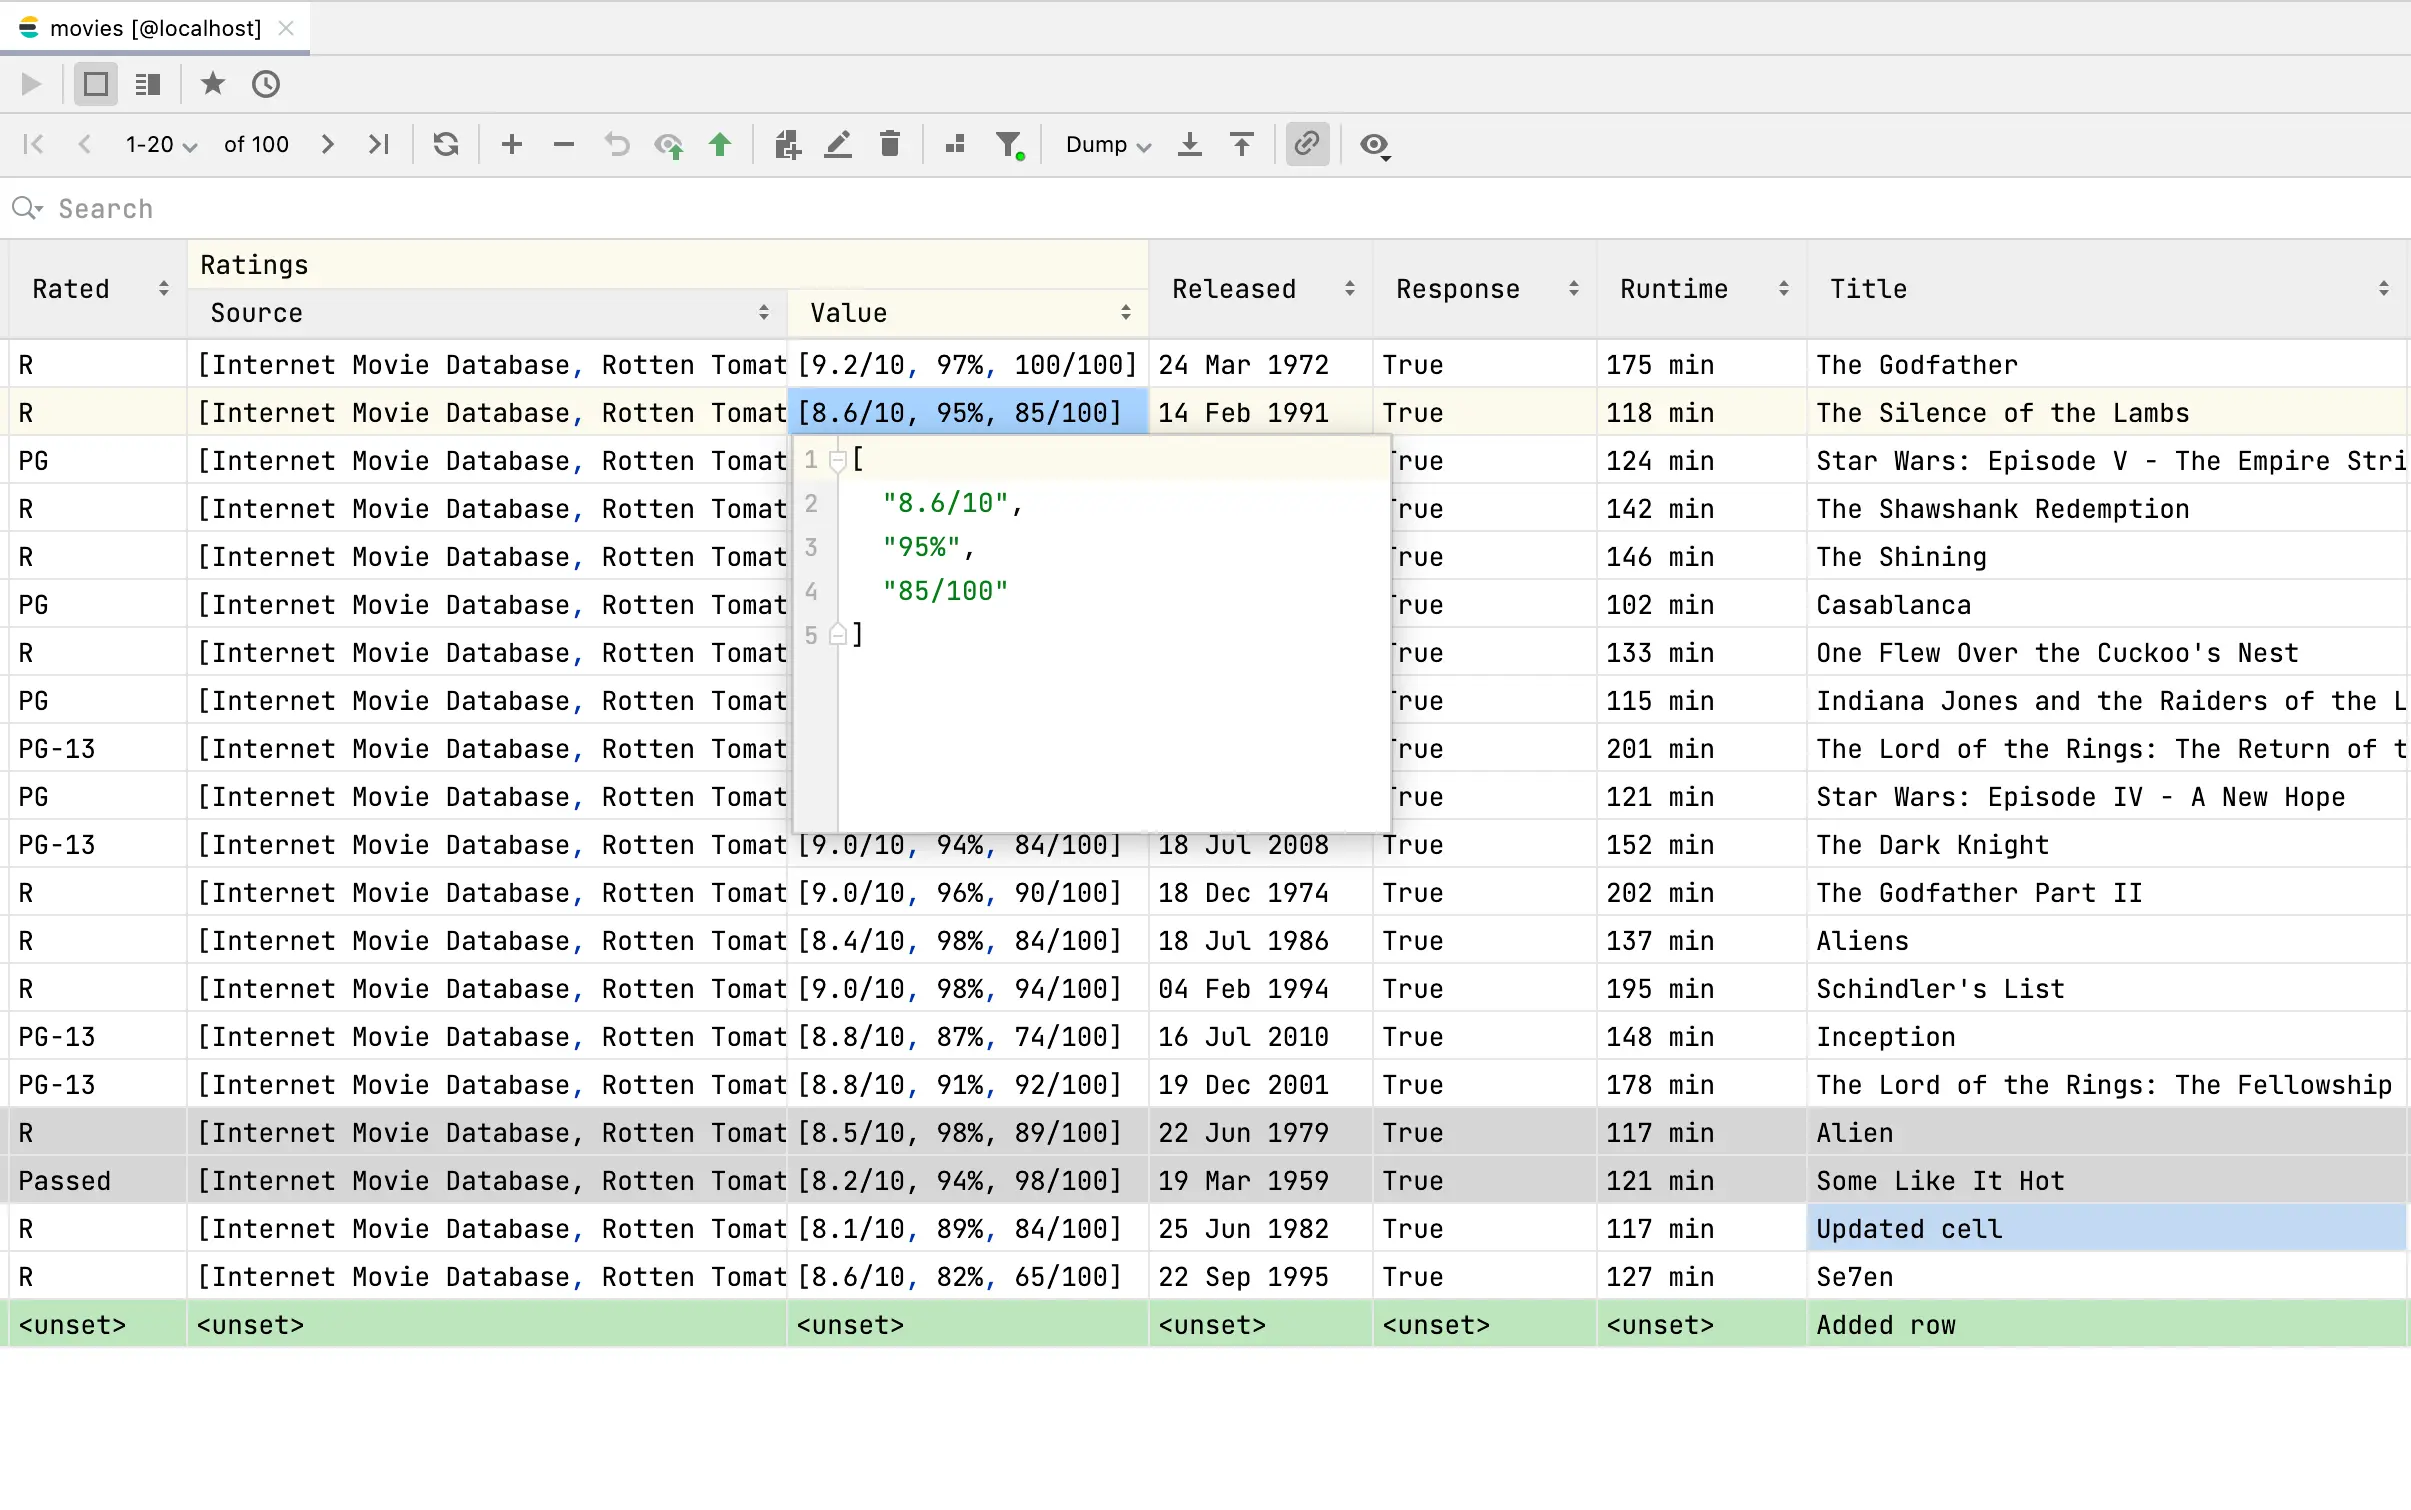Open the 1-20 page size dropdown

[x=160, y=145]
